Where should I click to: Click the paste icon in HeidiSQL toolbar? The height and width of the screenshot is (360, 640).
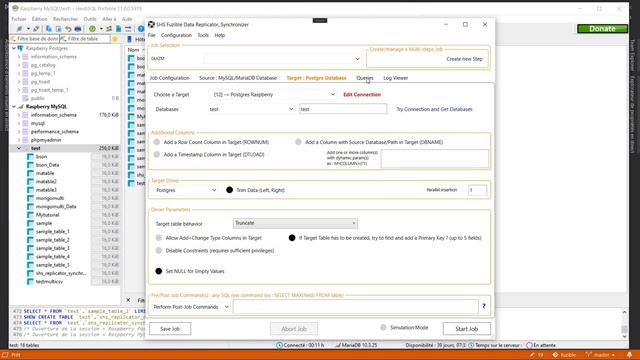(58, 29)
